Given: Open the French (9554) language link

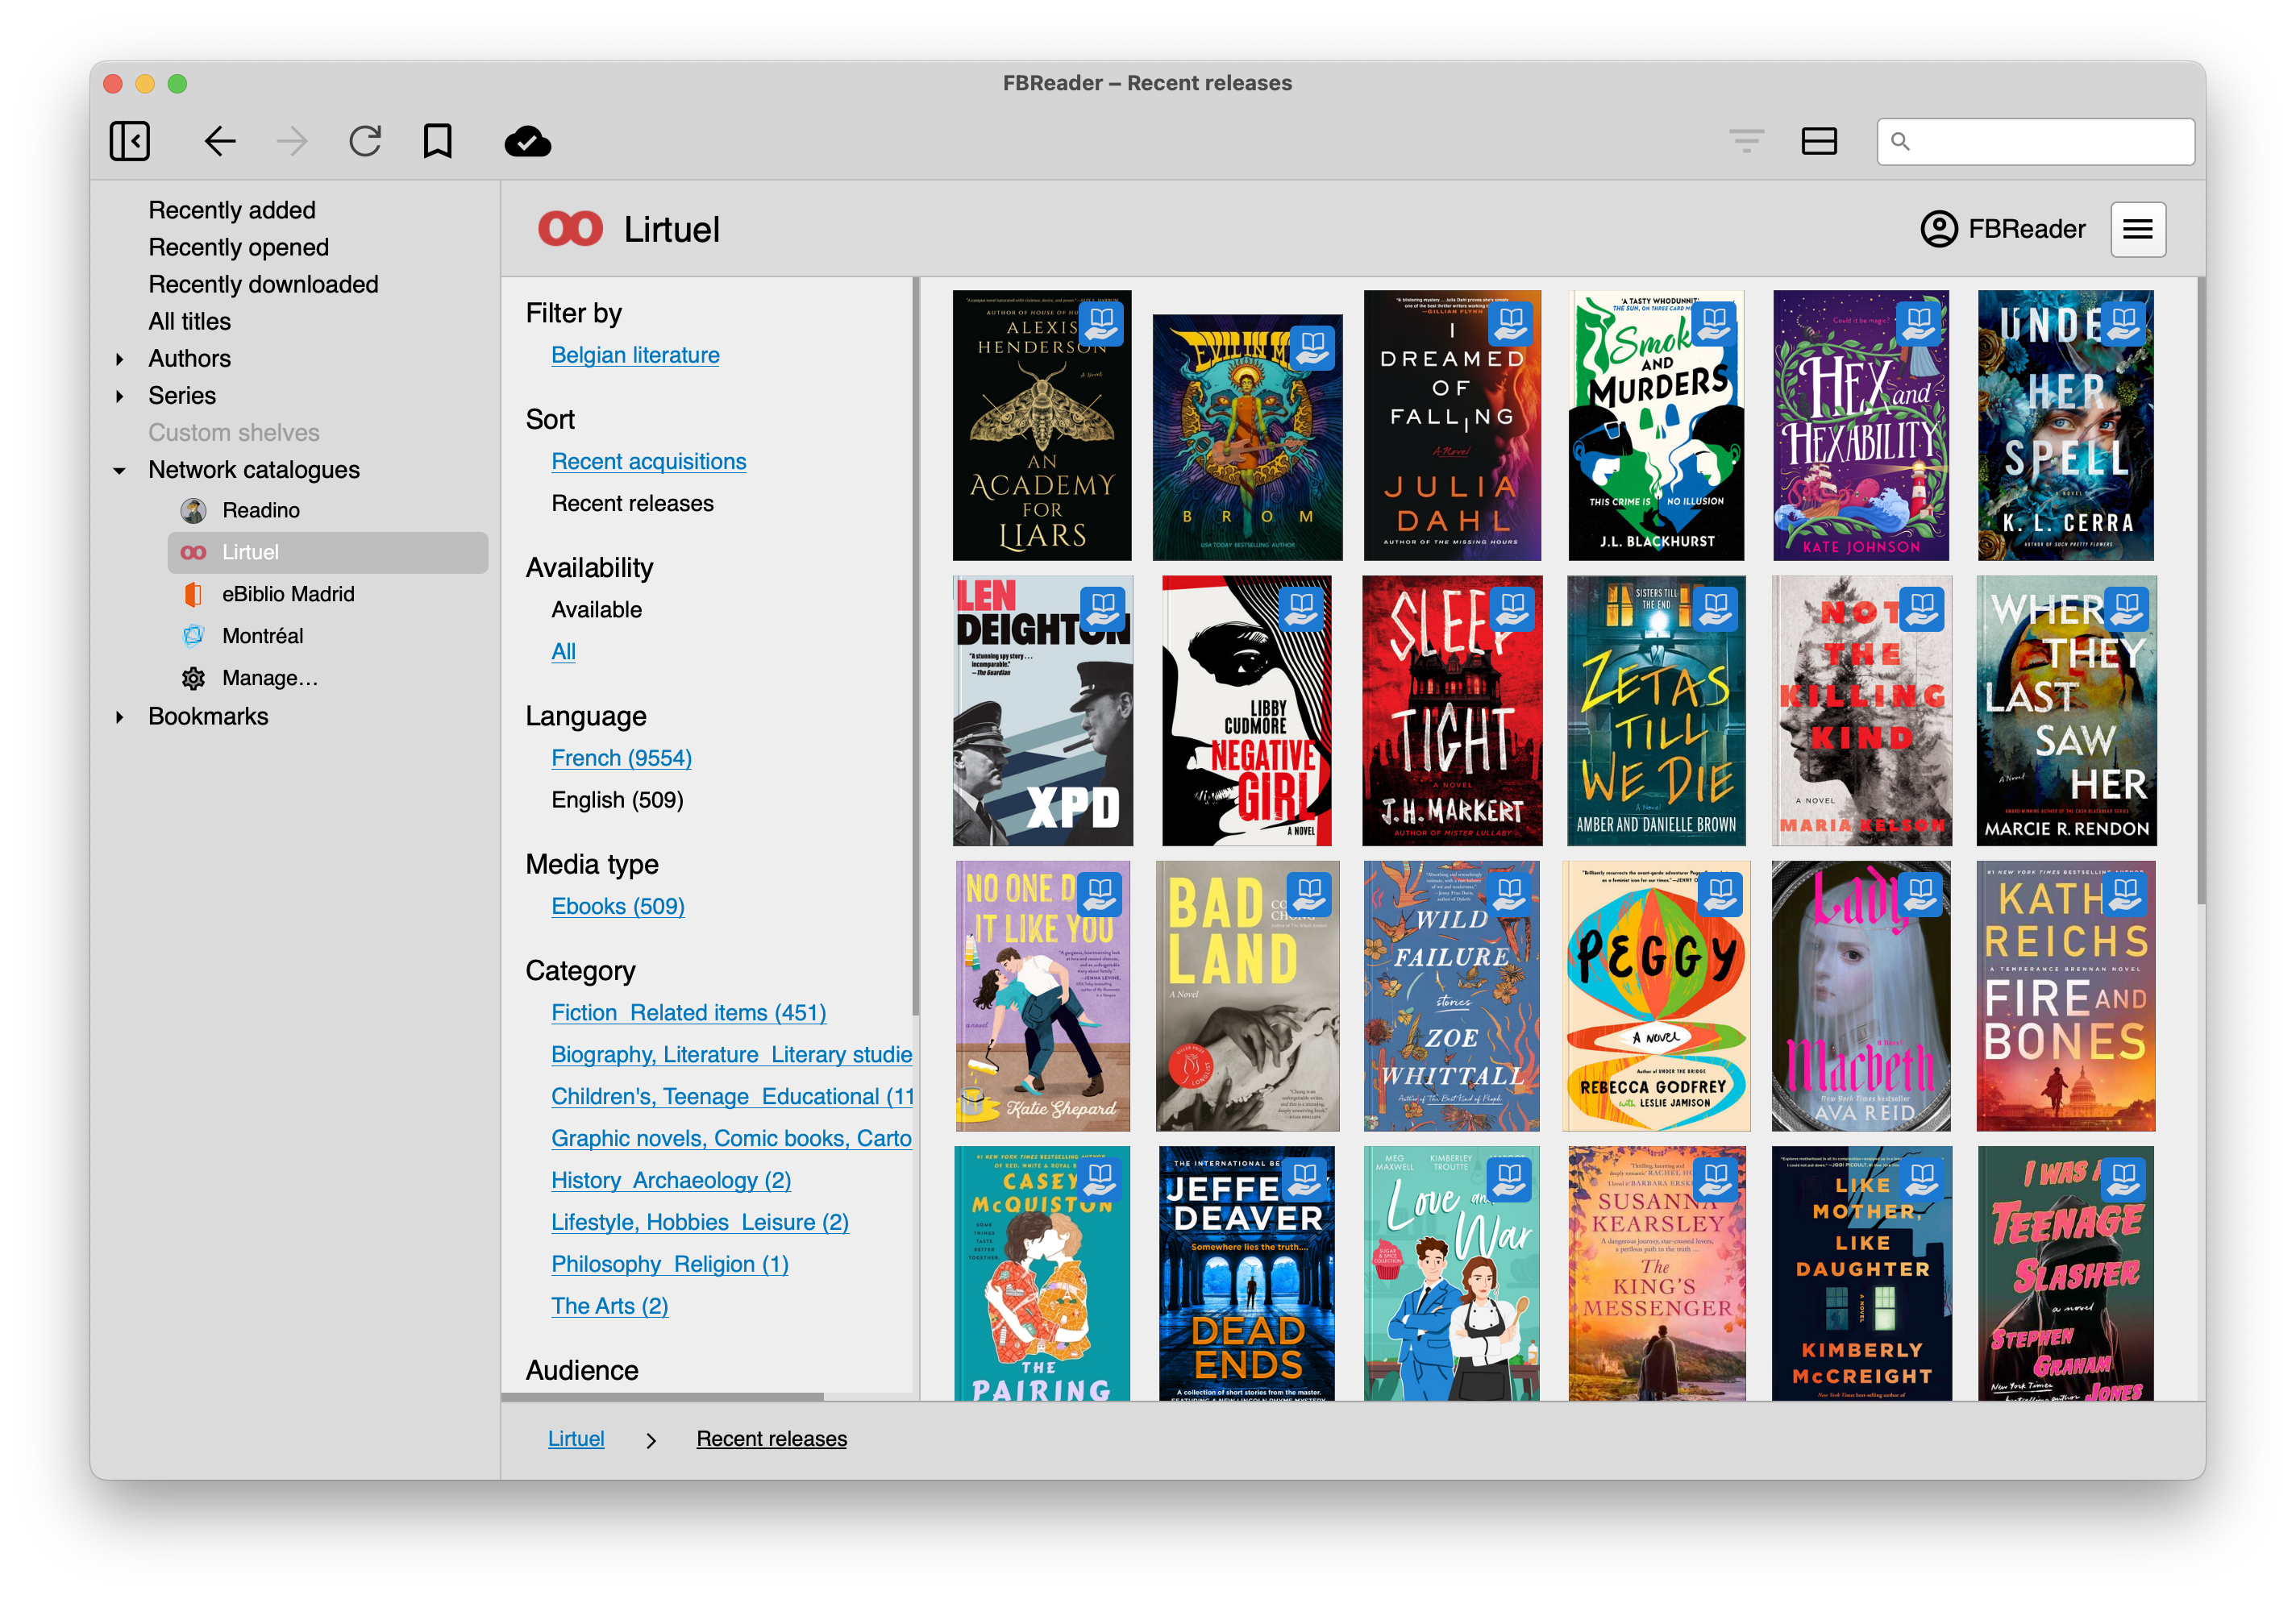Looking at the screenshot, I should pos(621,758).
